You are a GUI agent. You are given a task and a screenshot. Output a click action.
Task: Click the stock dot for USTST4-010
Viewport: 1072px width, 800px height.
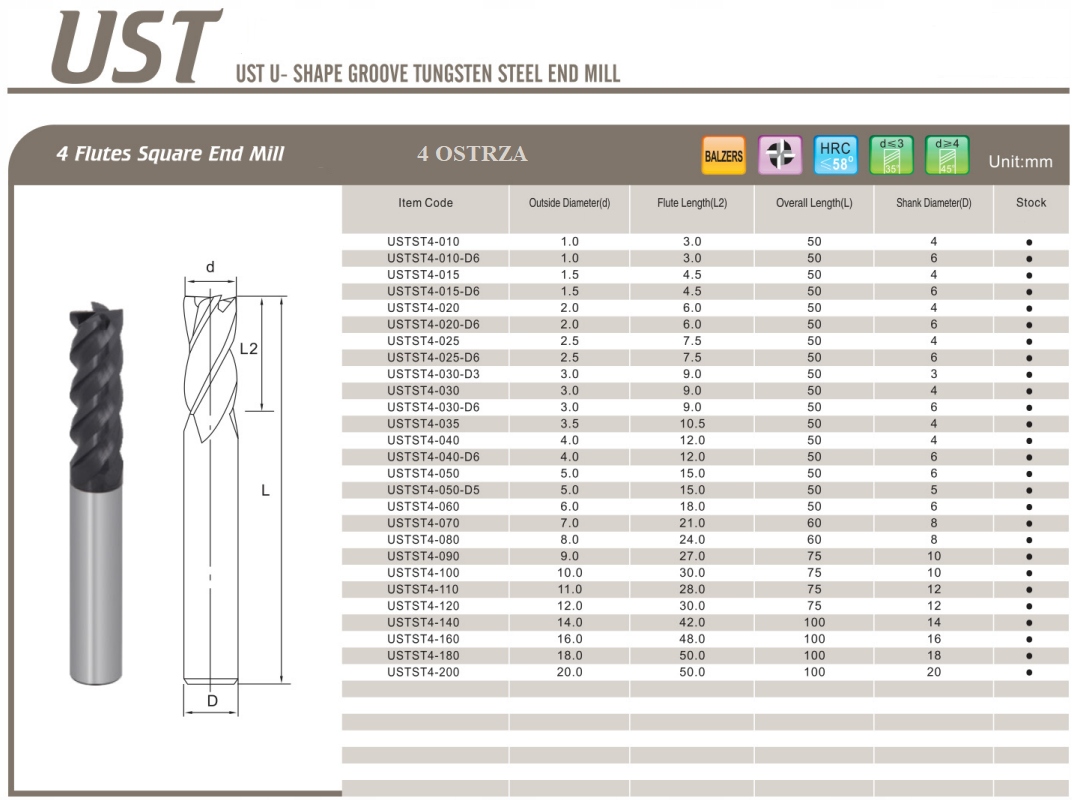(x=1029, y=243)
